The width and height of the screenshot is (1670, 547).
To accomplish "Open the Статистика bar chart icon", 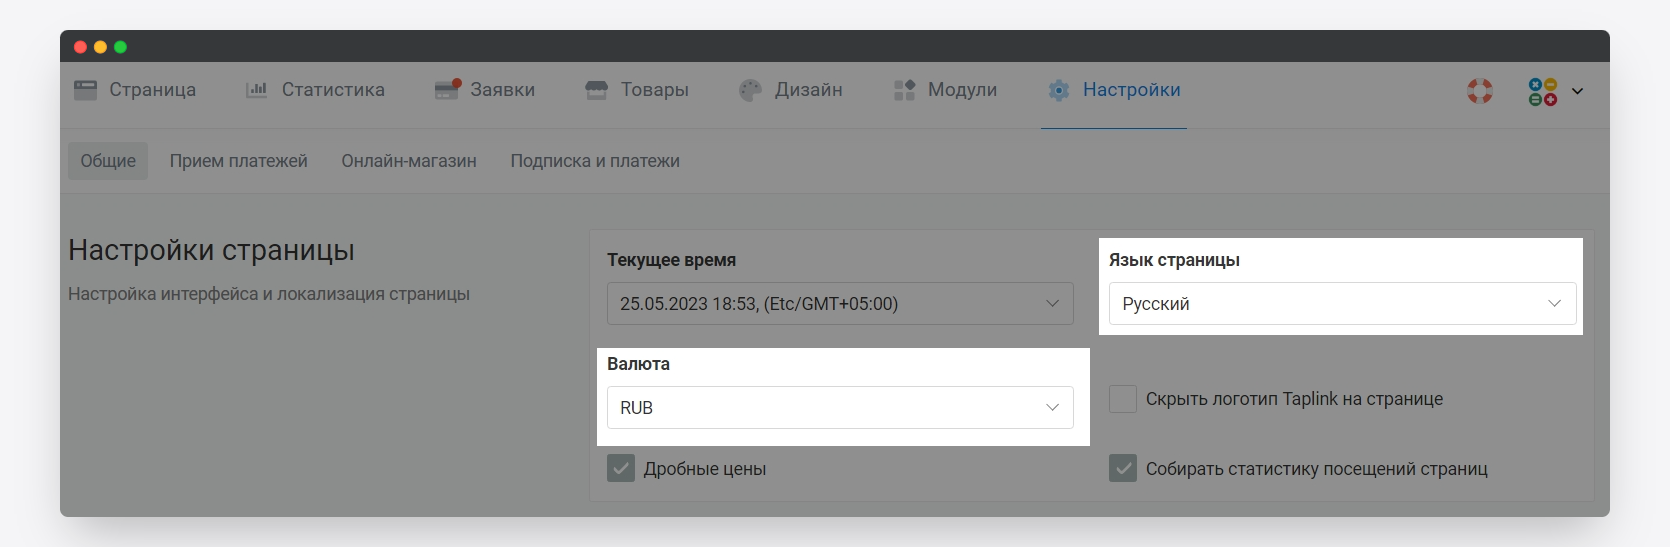I will coord(257,90).
